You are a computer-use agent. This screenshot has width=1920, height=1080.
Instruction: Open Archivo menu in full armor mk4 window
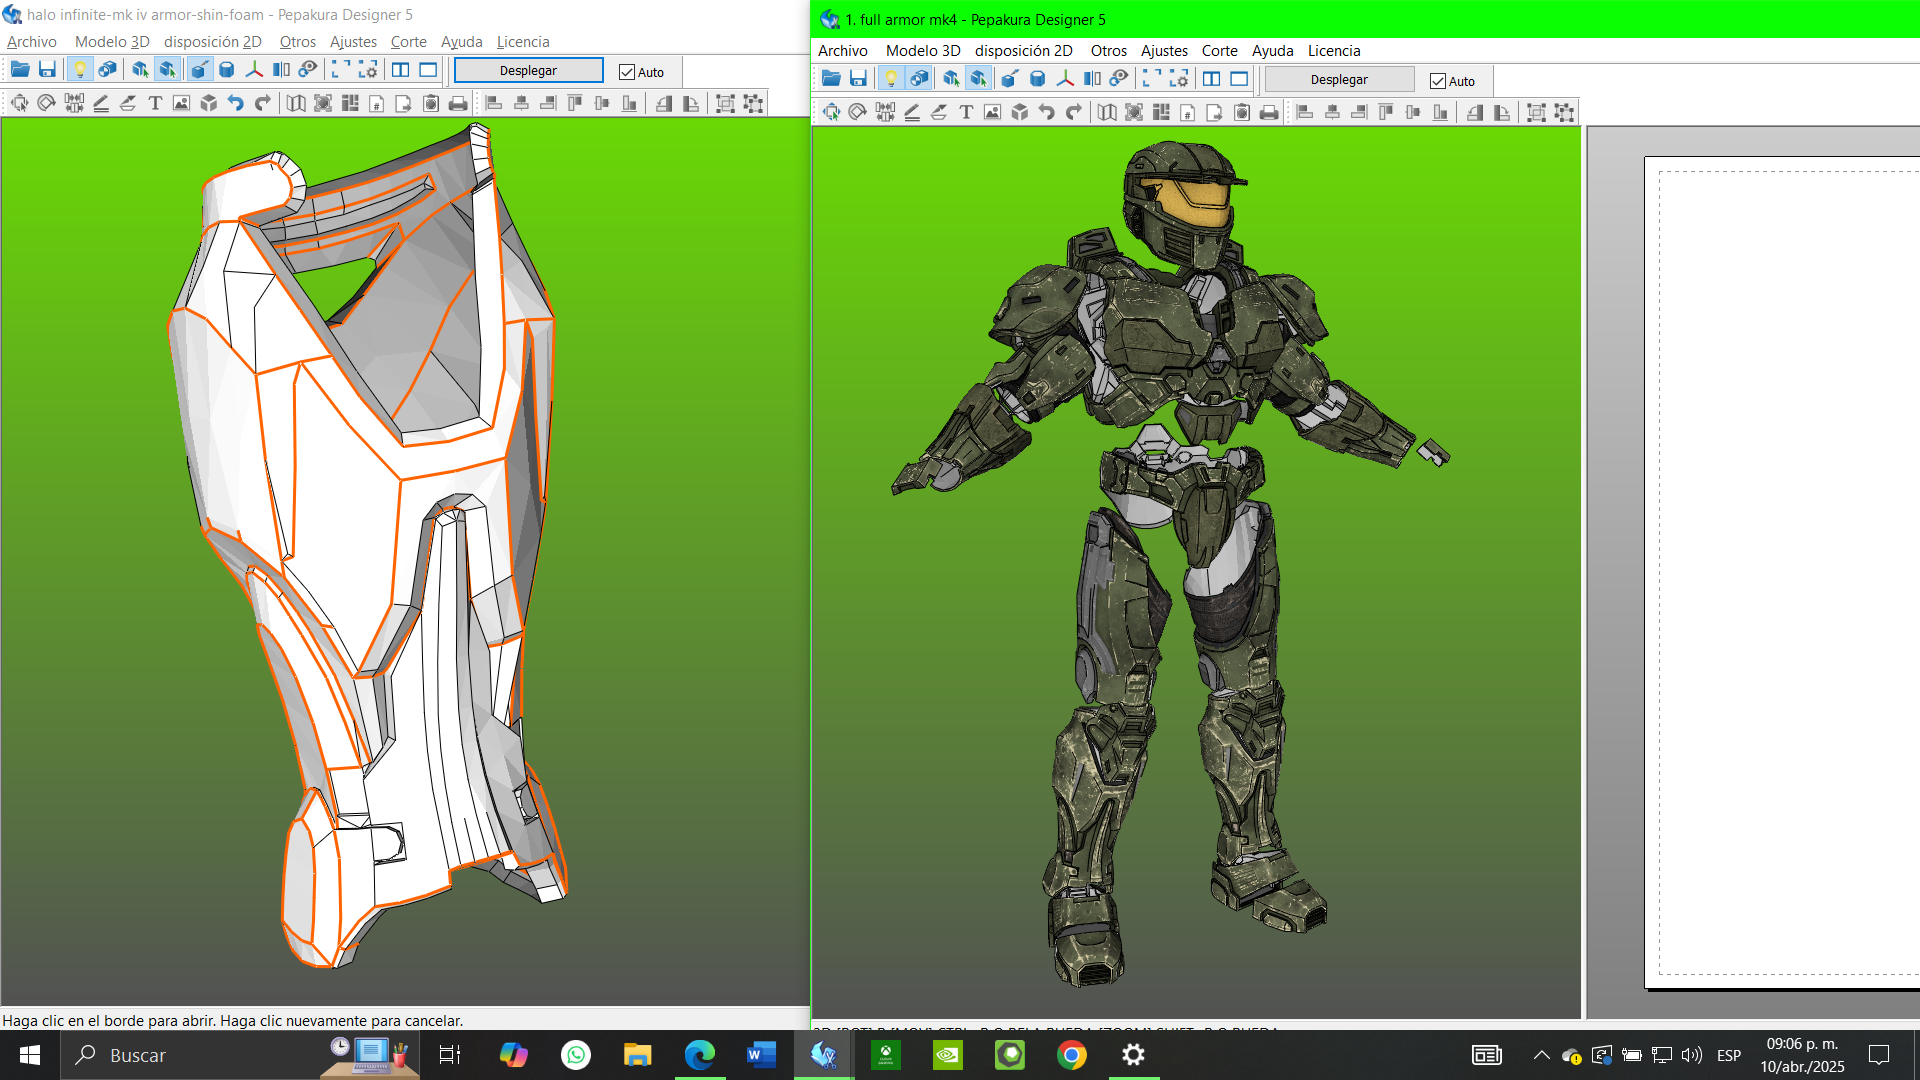tap(843, 51)
